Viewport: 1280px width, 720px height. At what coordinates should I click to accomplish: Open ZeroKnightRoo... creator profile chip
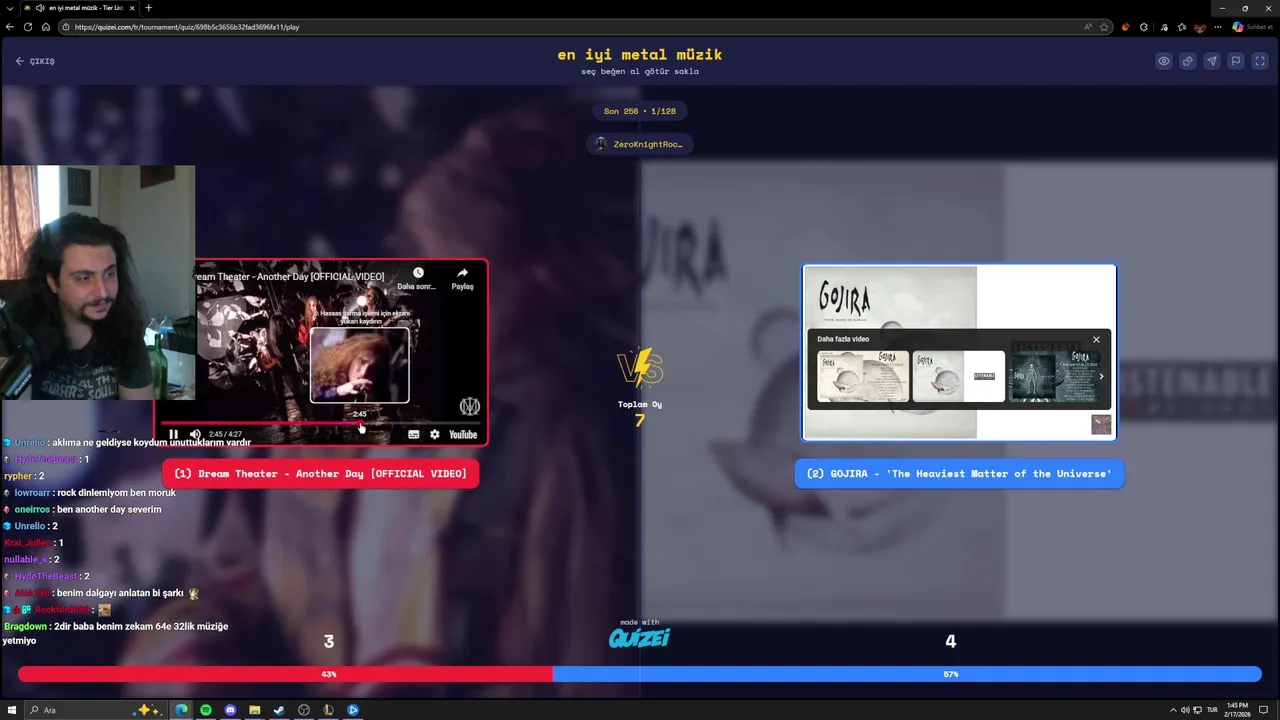coord(639,144)
